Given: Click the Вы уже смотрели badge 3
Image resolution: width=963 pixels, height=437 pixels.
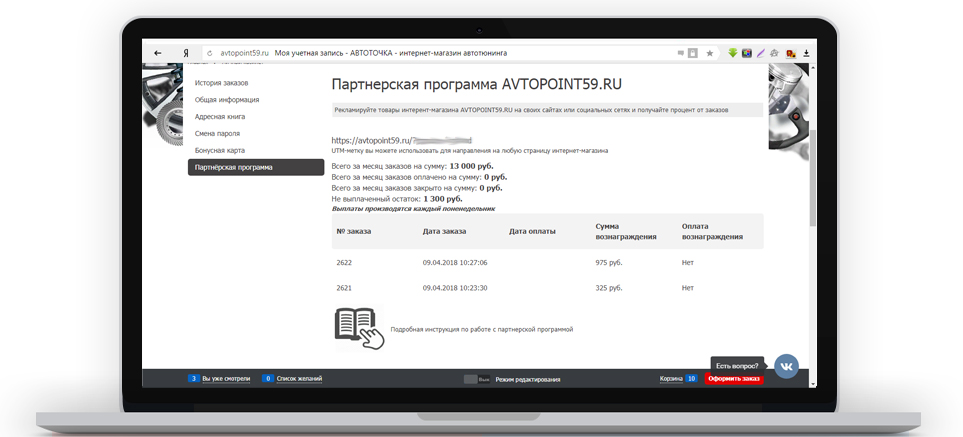Looking at the screenshot, I should point(193,379).
